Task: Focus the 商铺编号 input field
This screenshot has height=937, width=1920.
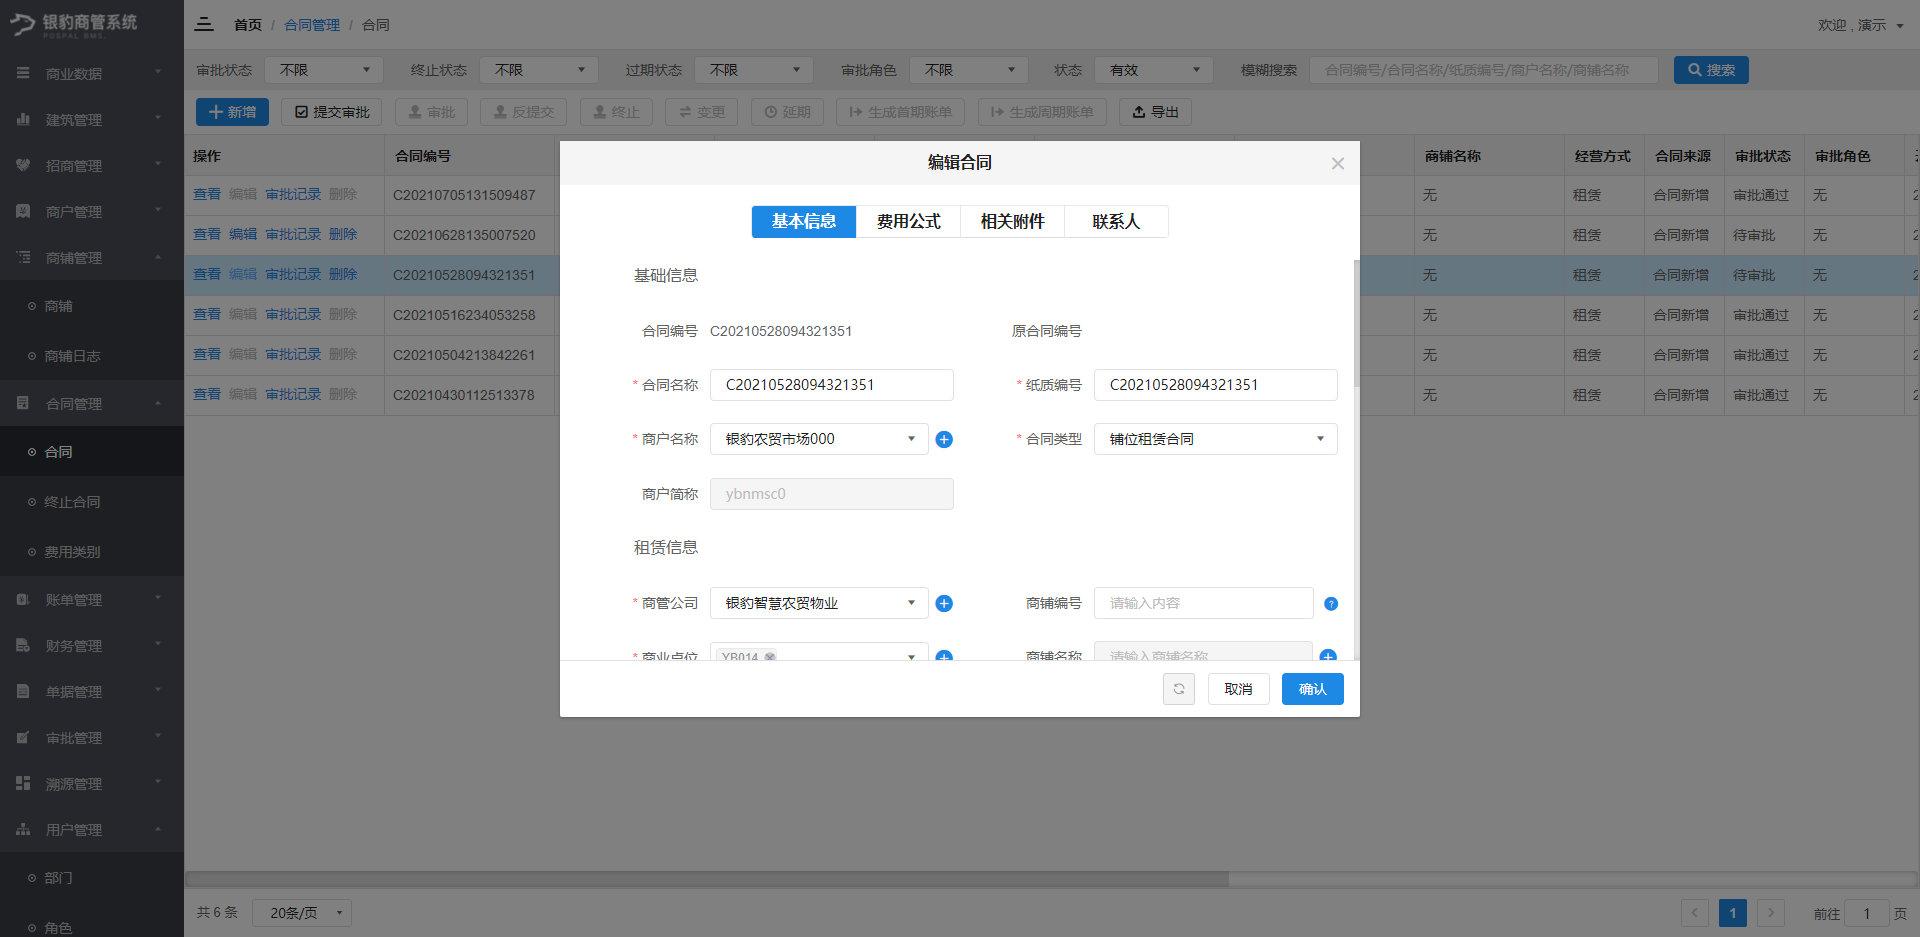Action: (x=1203, y=603)
